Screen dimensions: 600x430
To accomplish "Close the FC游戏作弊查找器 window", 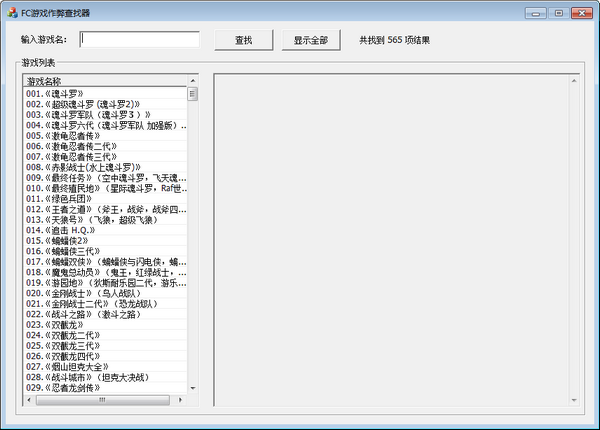I will pos(582,13).
